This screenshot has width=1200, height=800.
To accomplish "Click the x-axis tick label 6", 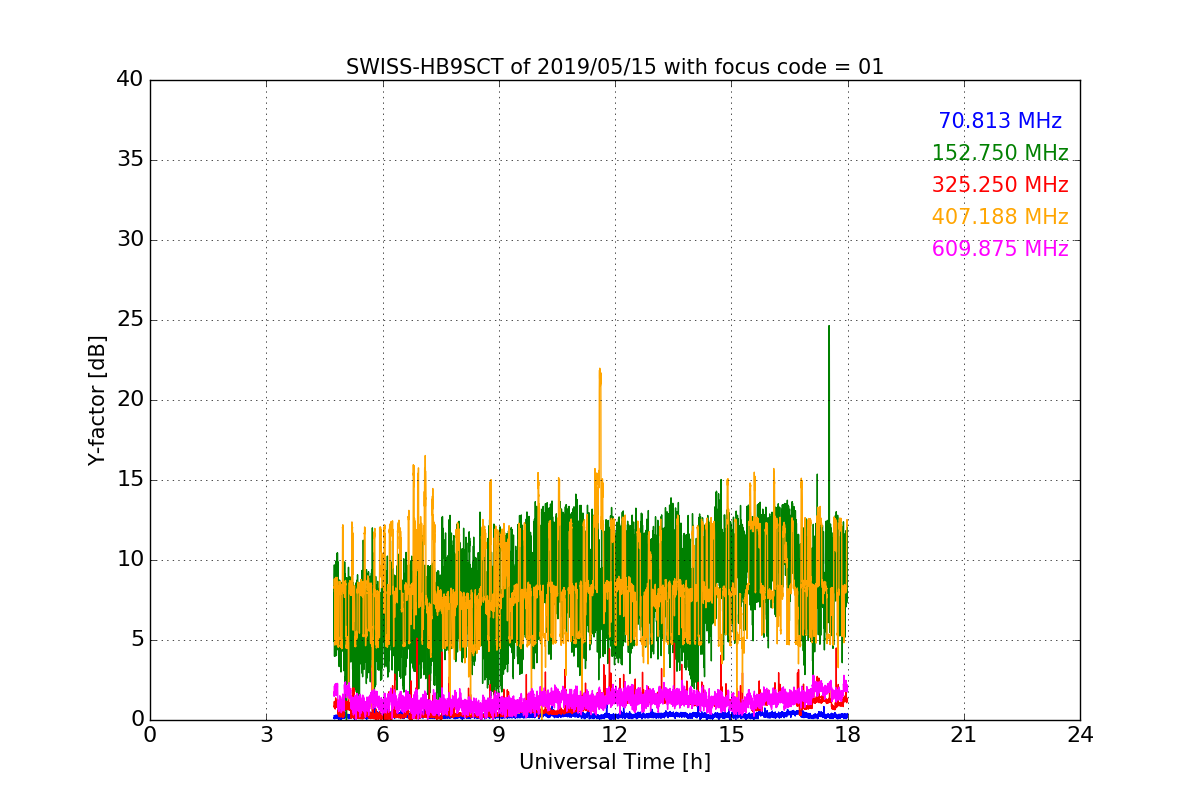I will tap(383, 735).
